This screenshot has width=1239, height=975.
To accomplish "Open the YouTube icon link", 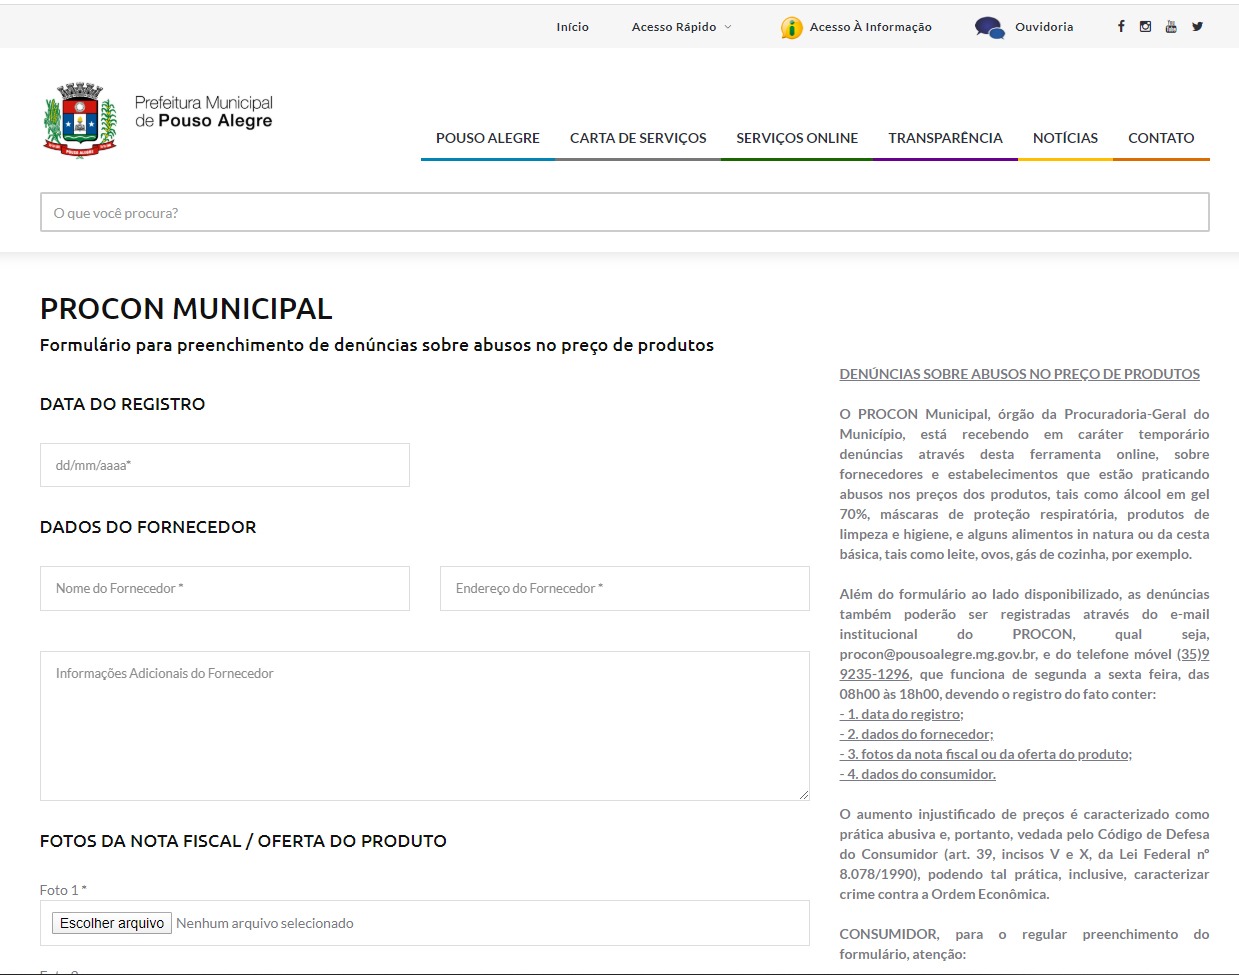I will click(x=1171, y=27).
